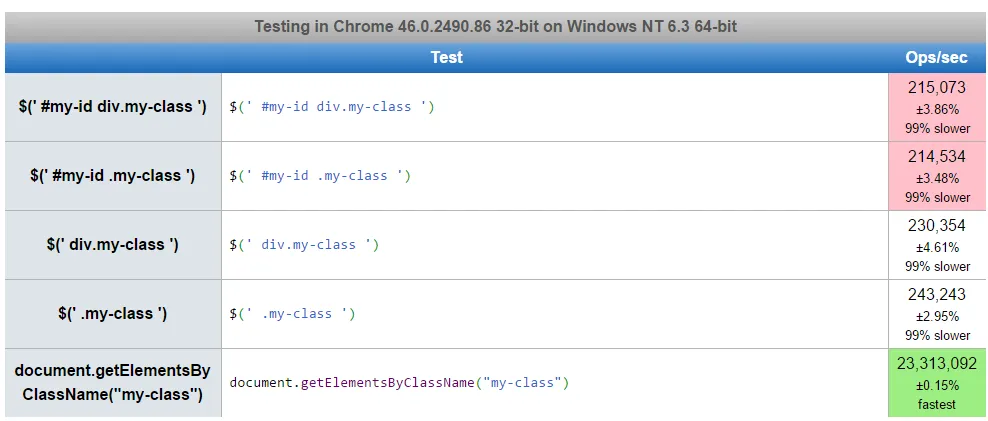
Task: Click the ±3.86% margin in first result
Action: coord(937,109)
